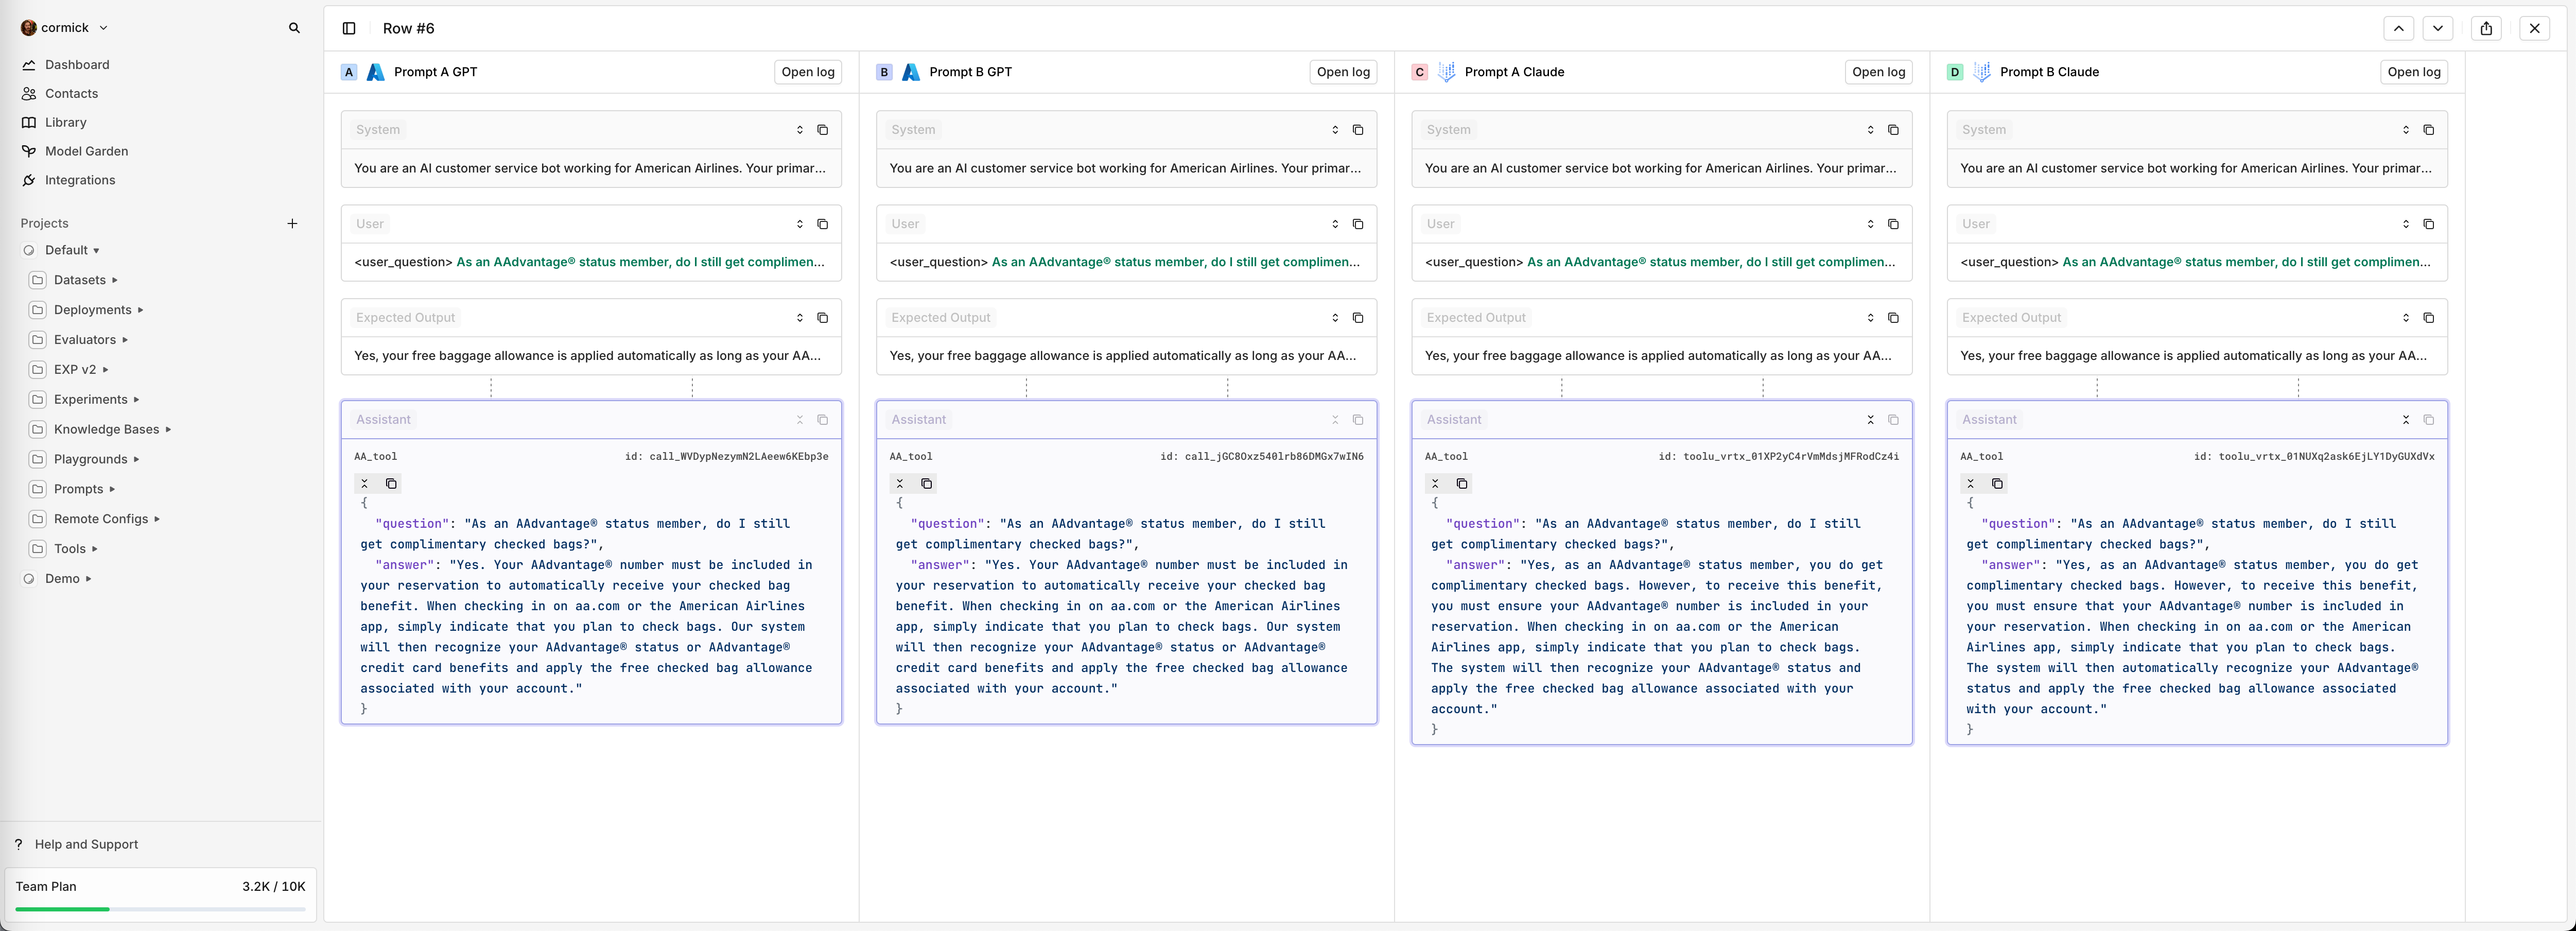Copy System message in Prompt A Claude
The height and width of the screenshot is (931, 2576).
click(1893, 130)
